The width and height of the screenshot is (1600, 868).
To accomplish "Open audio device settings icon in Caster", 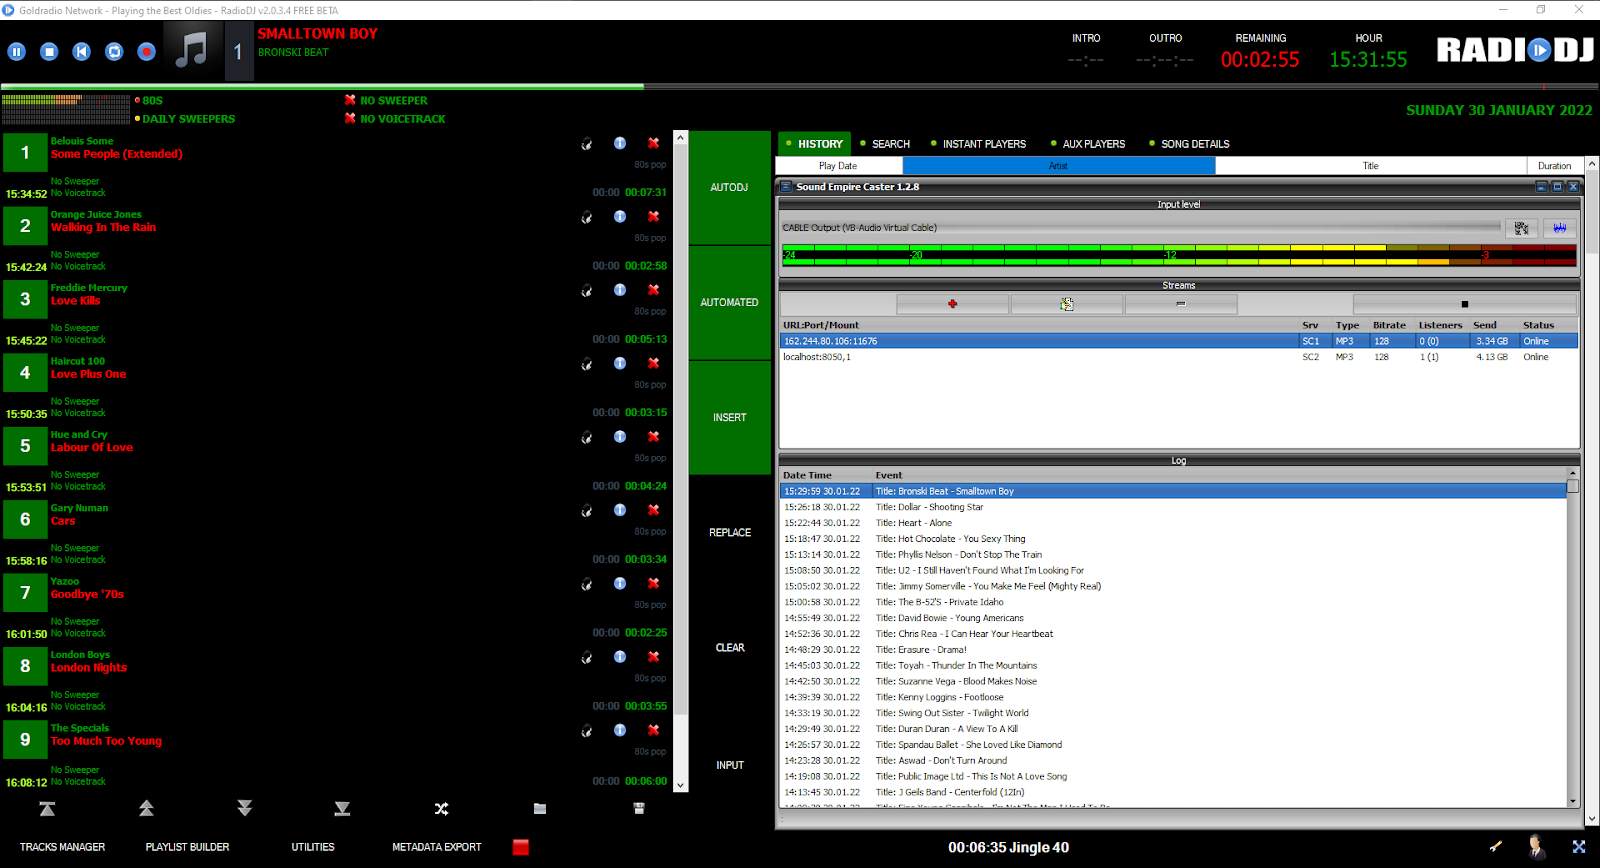I will coord(1522,228).
